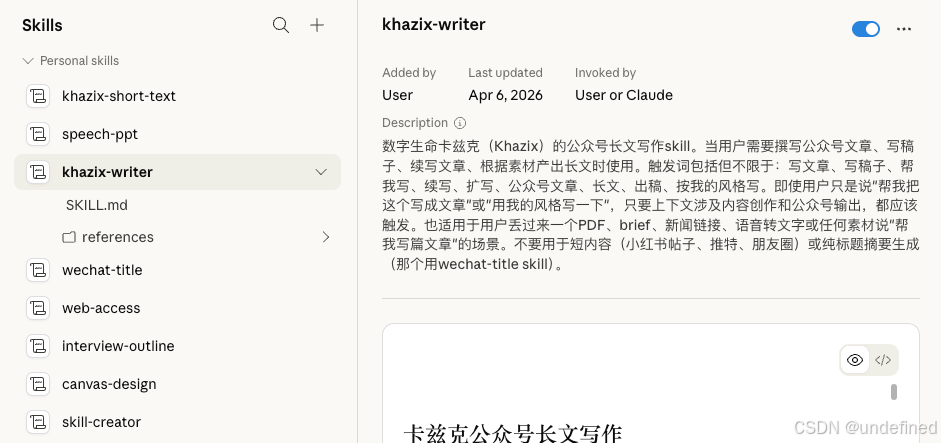The height and width of the screenshot is (443, 941).
Task: Collapse the khazix-writer chevron
Action: [x=321, y=172]
